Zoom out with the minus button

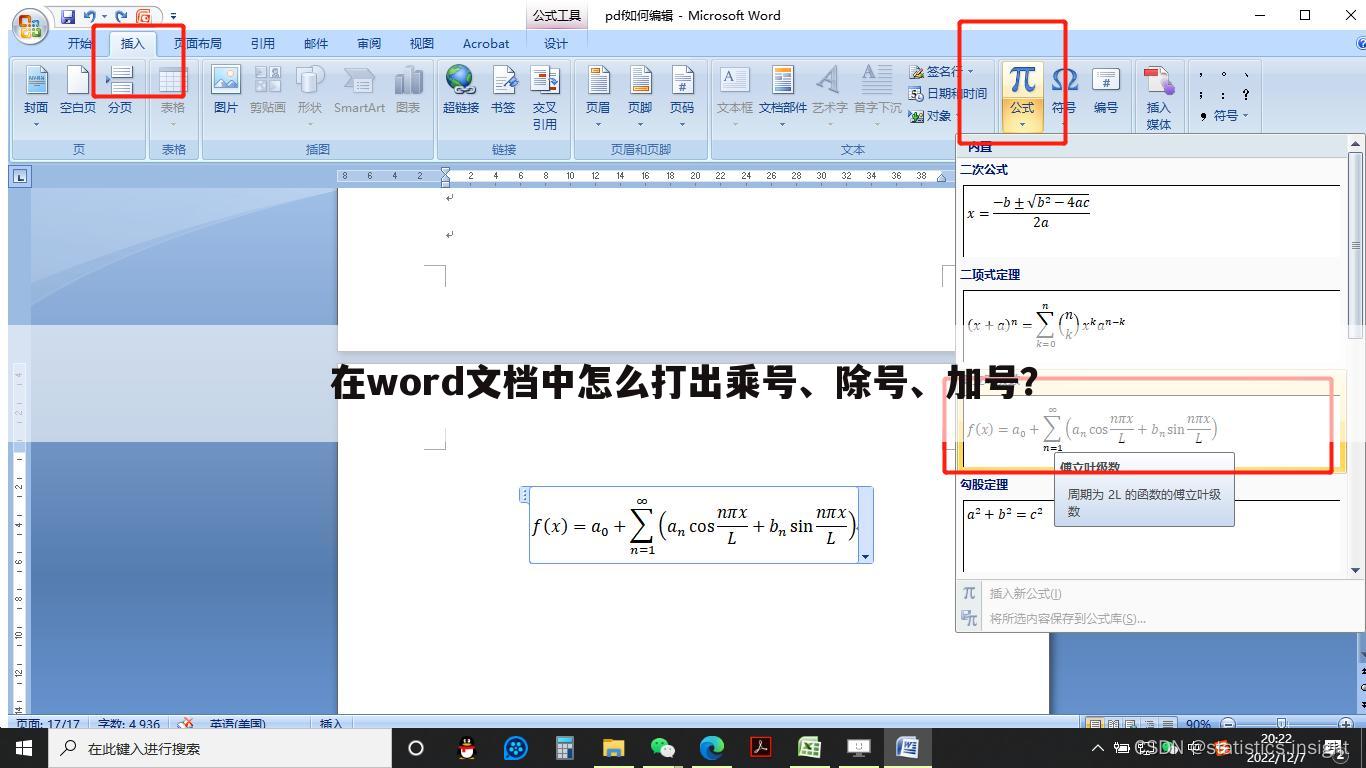(1228, 724)
